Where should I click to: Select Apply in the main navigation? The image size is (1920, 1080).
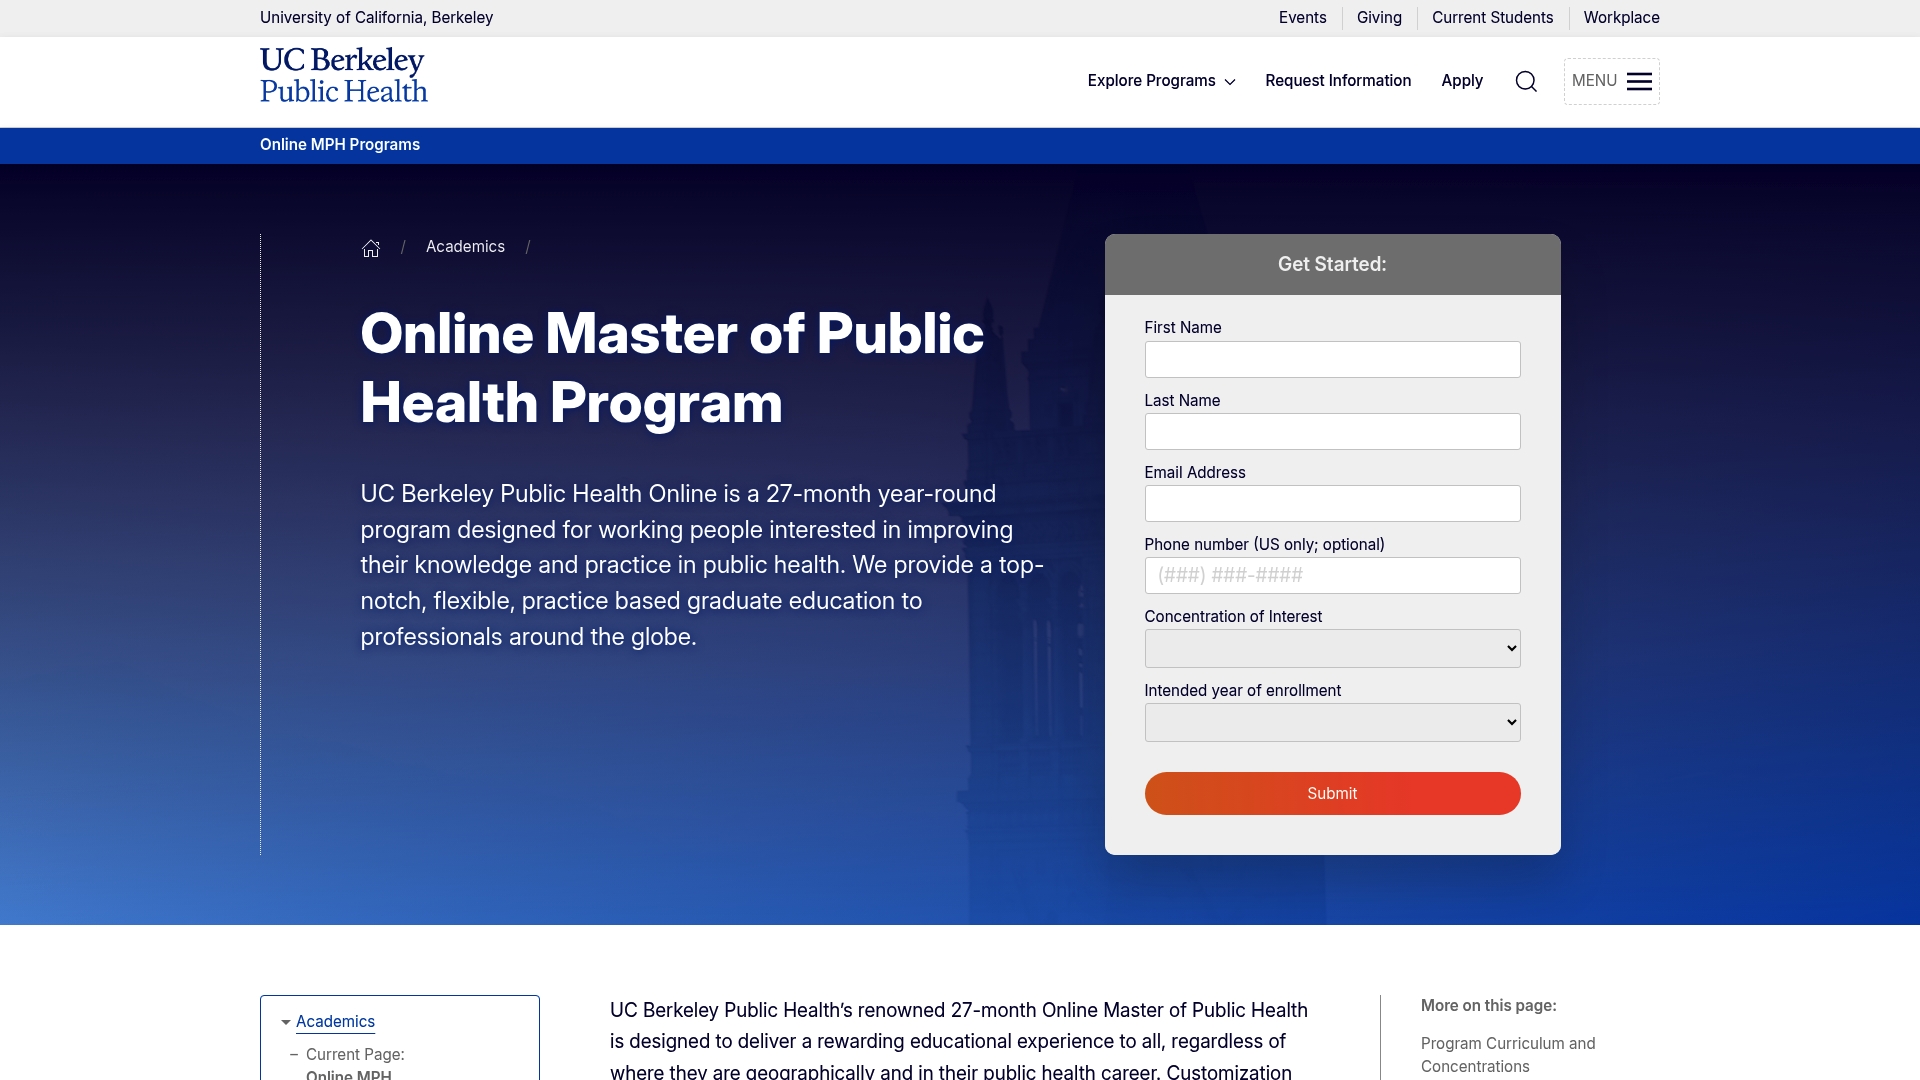coord(1462,81)
